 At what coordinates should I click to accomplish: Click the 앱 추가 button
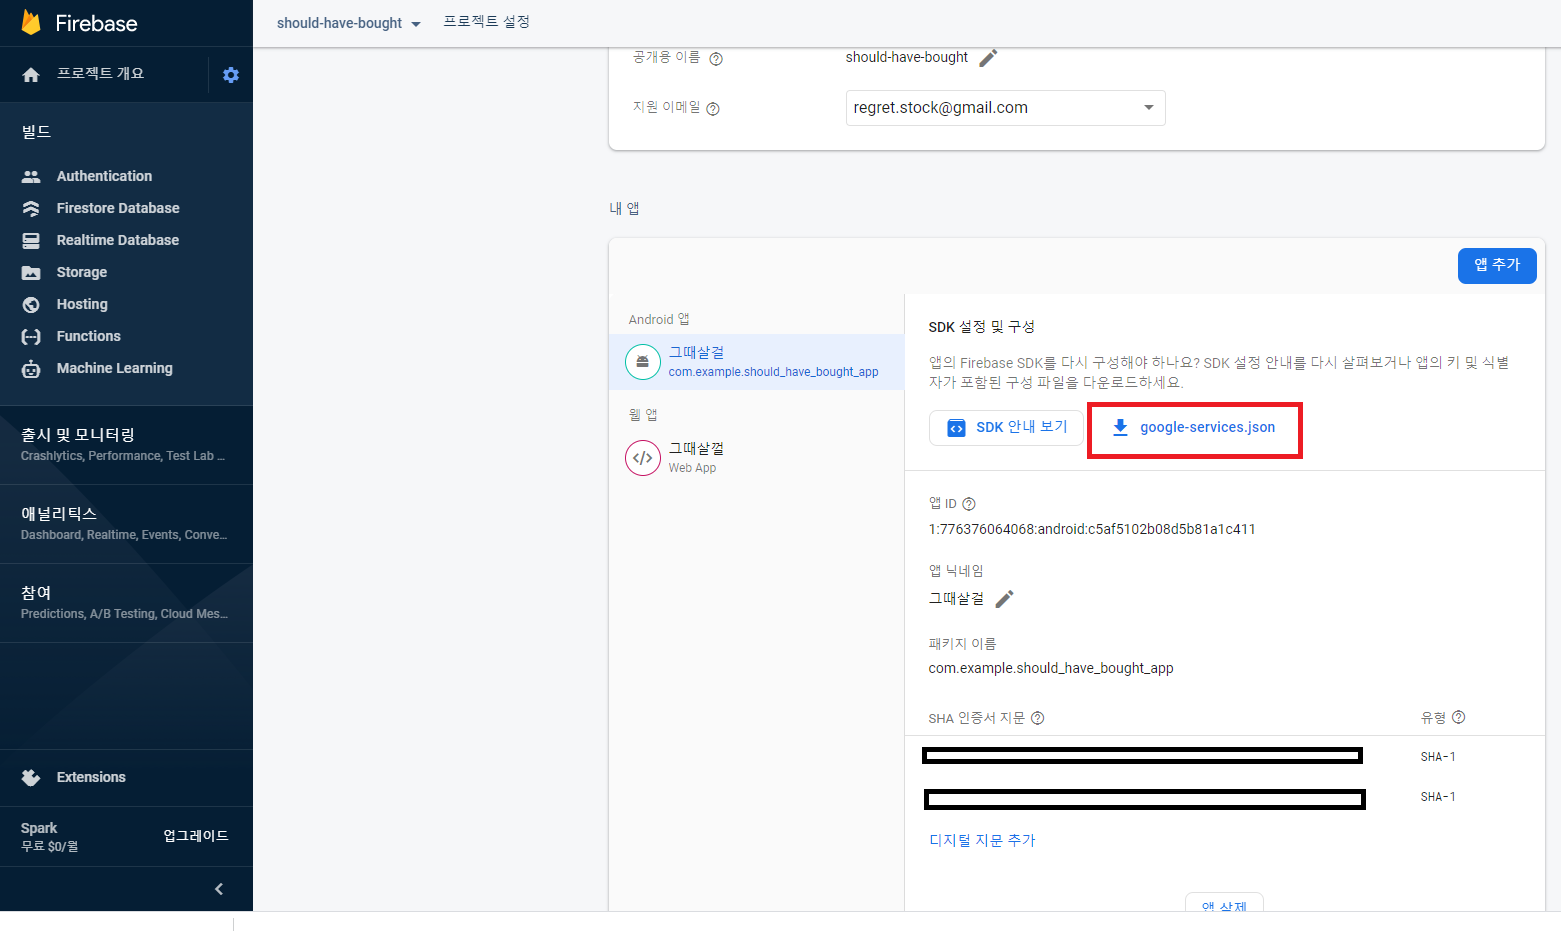[1497, 265]
